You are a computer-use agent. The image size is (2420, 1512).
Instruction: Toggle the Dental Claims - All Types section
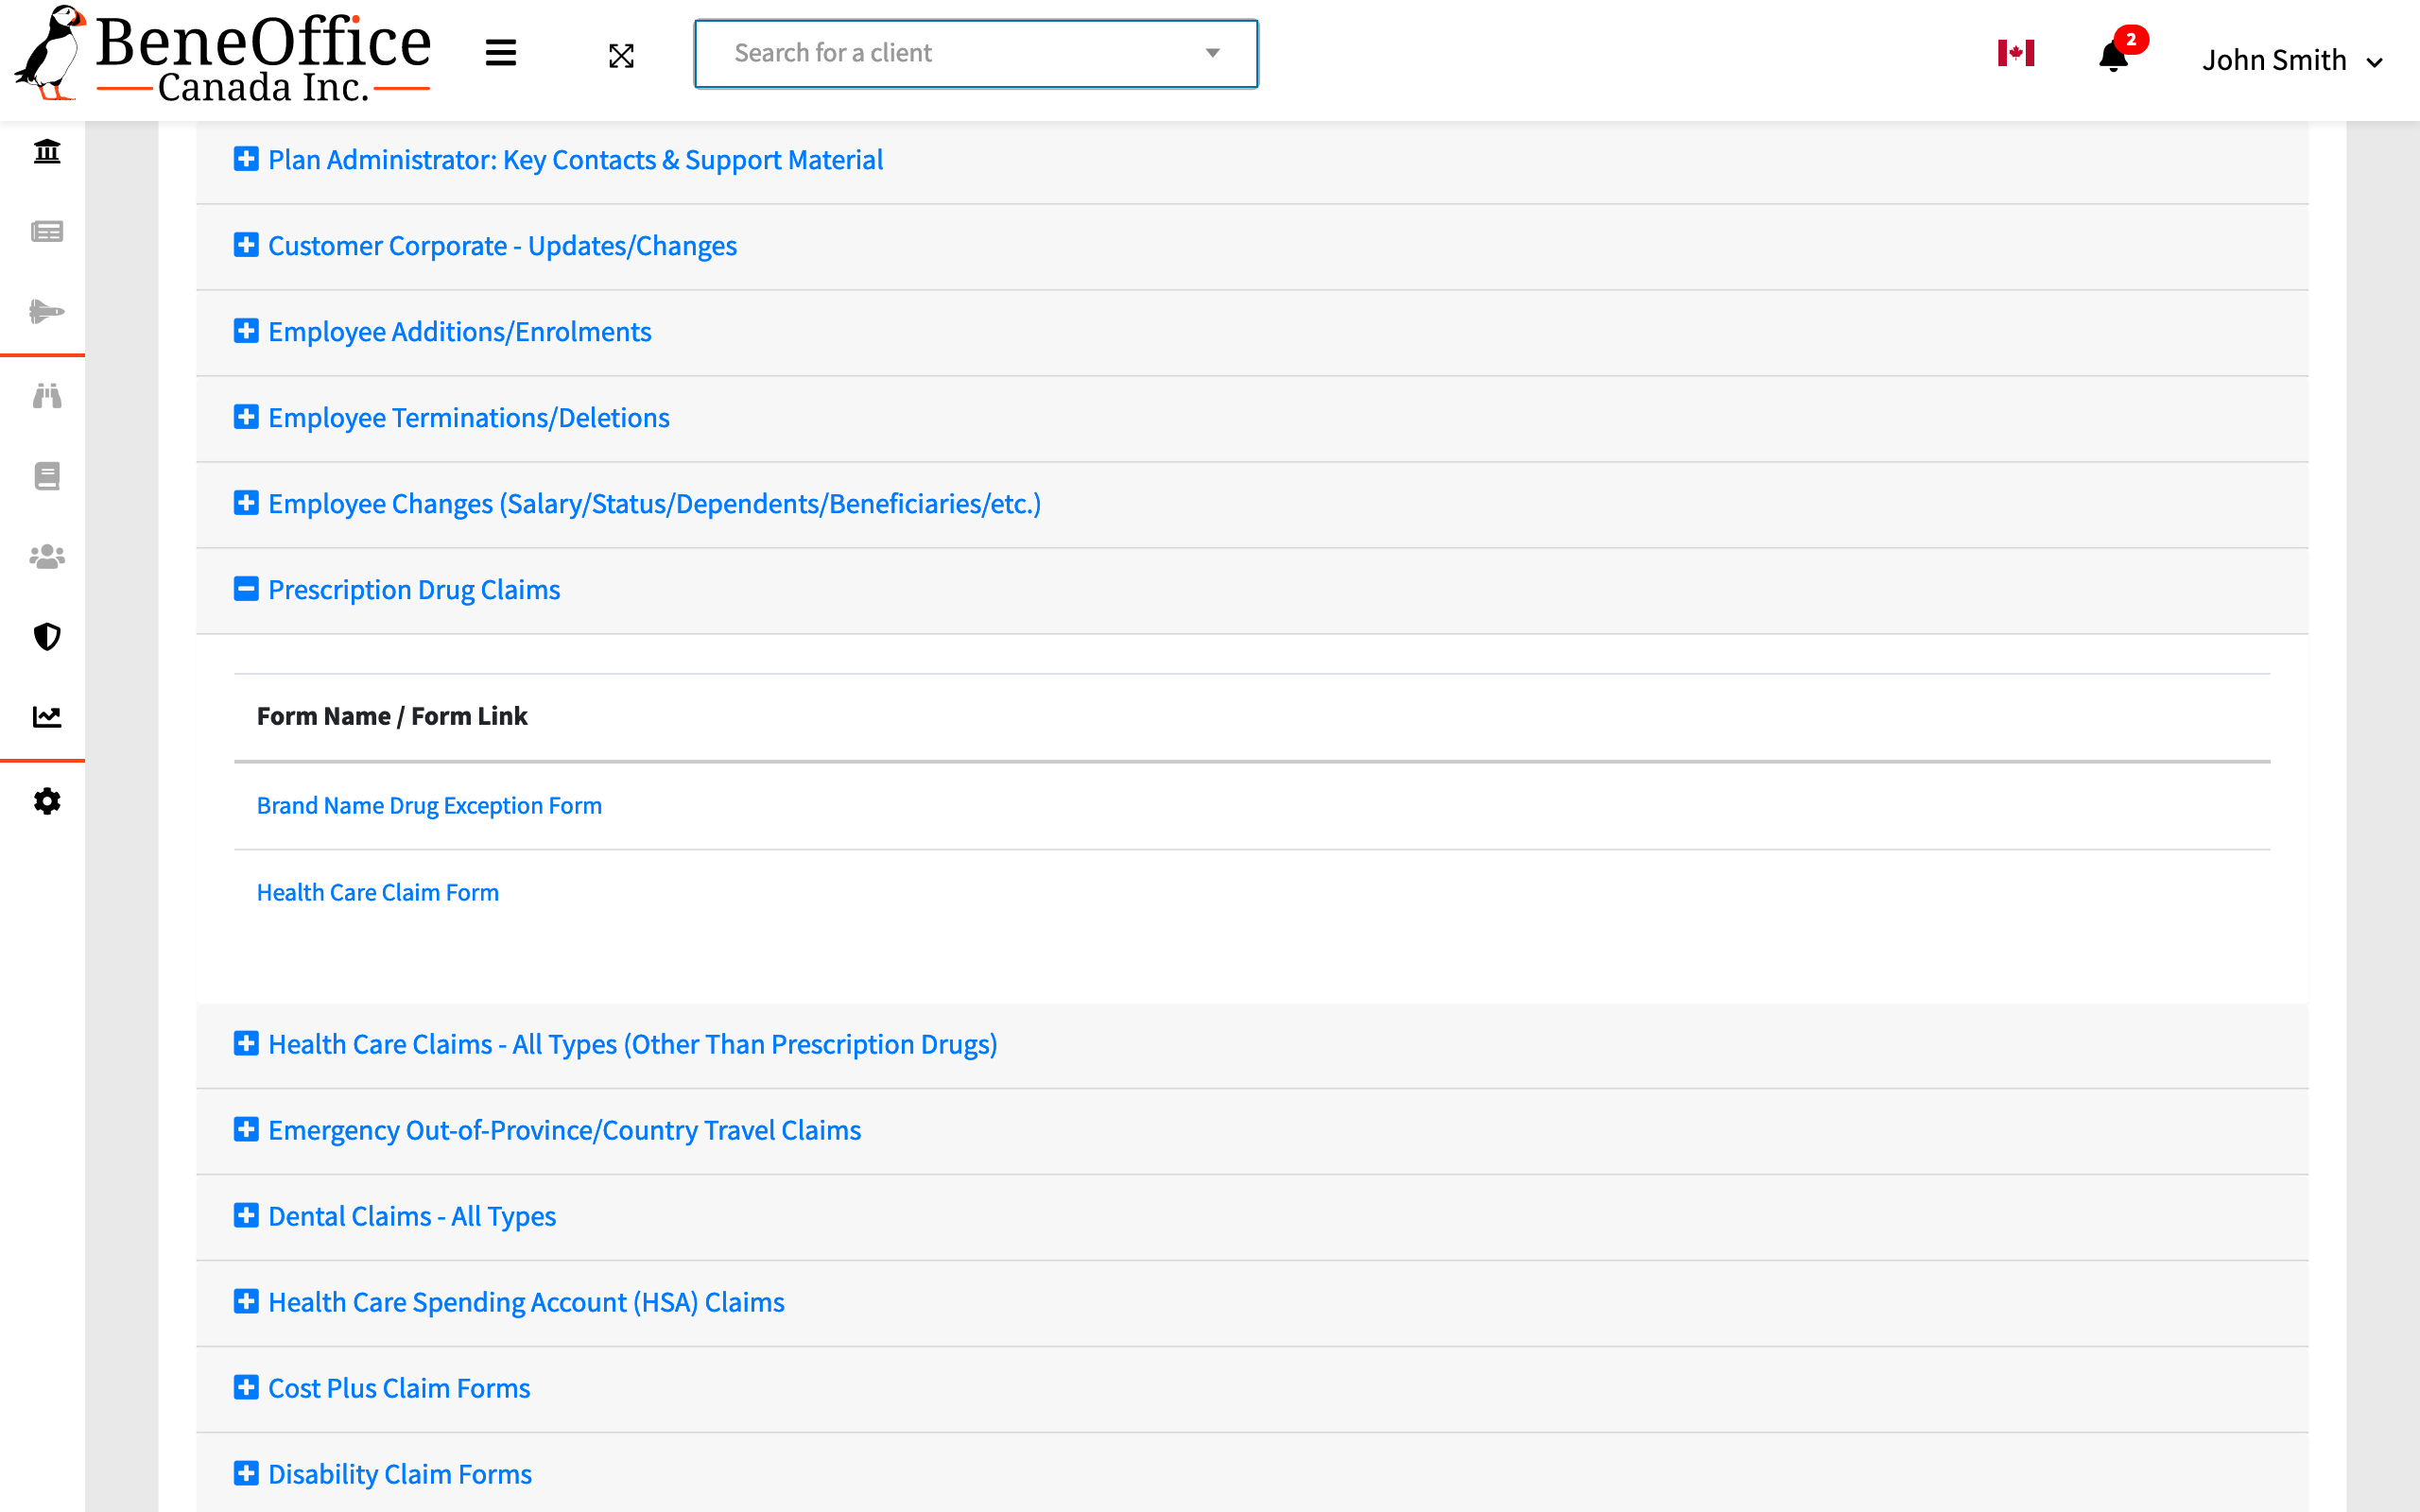click(248, 1214)
